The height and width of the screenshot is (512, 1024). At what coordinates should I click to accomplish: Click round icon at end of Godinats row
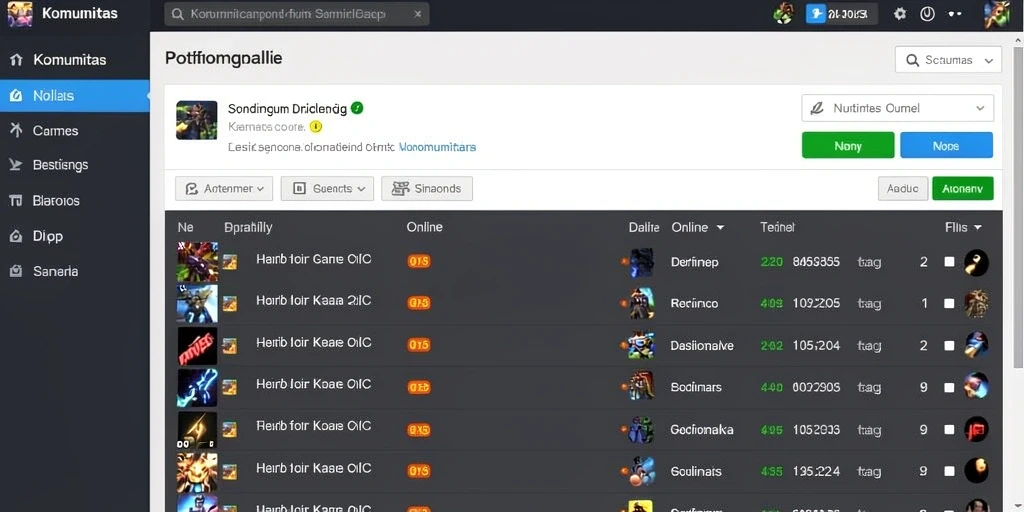coord(976,471)
